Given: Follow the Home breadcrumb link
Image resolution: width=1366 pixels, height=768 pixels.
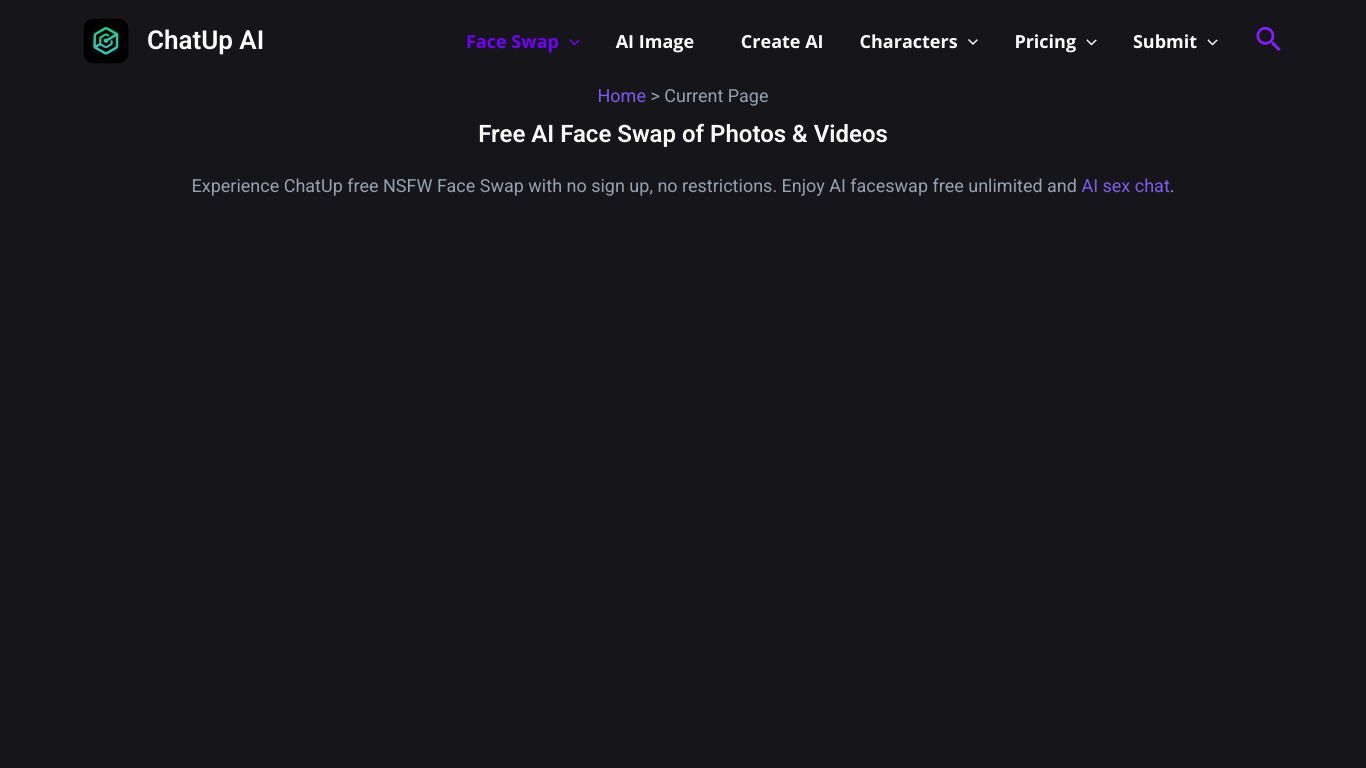Looking at the screenshot, I should coord(621,96).
